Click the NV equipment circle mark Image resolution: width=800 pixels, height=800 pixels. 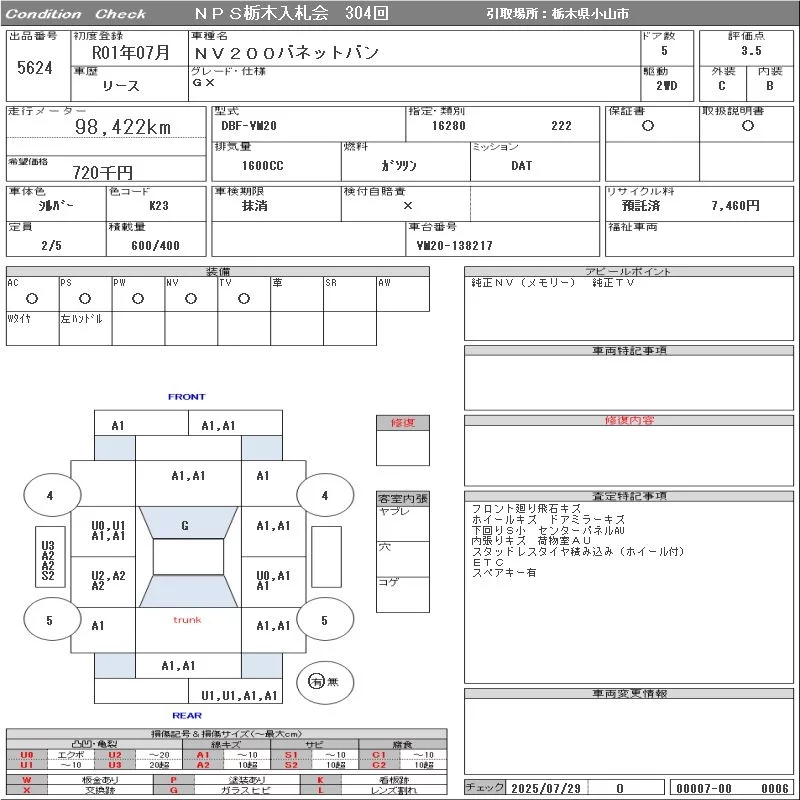(191, 299)
